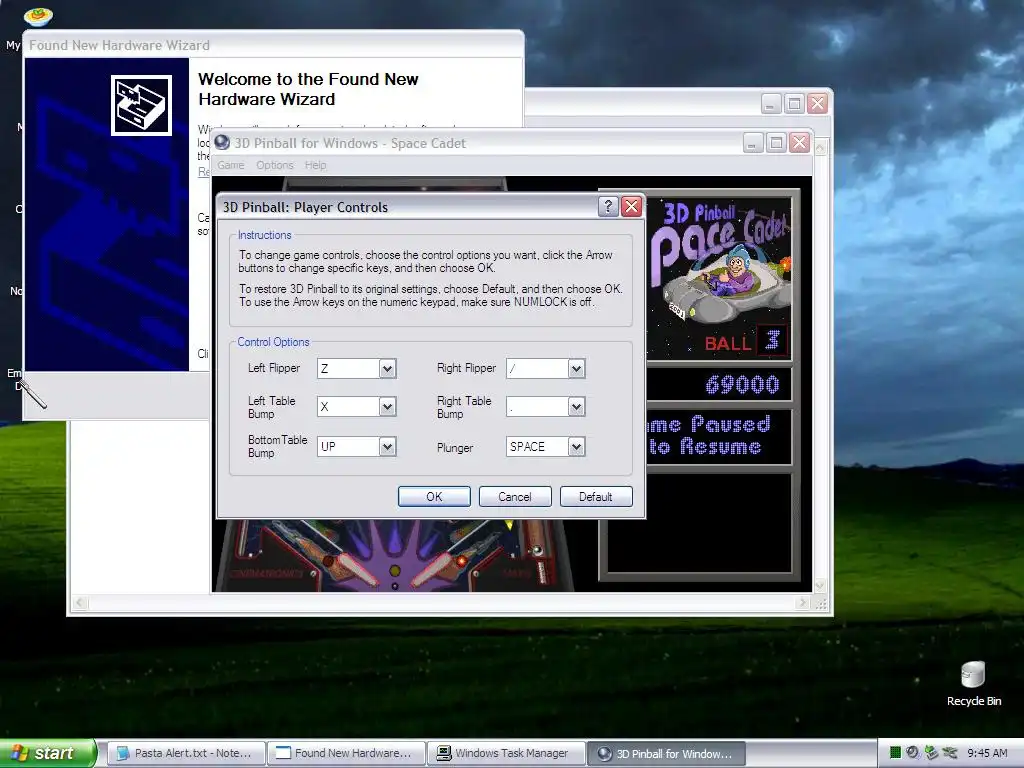1024x768 pixels.
Task: Restore controls with the Default button
Action: coord(596,496)
